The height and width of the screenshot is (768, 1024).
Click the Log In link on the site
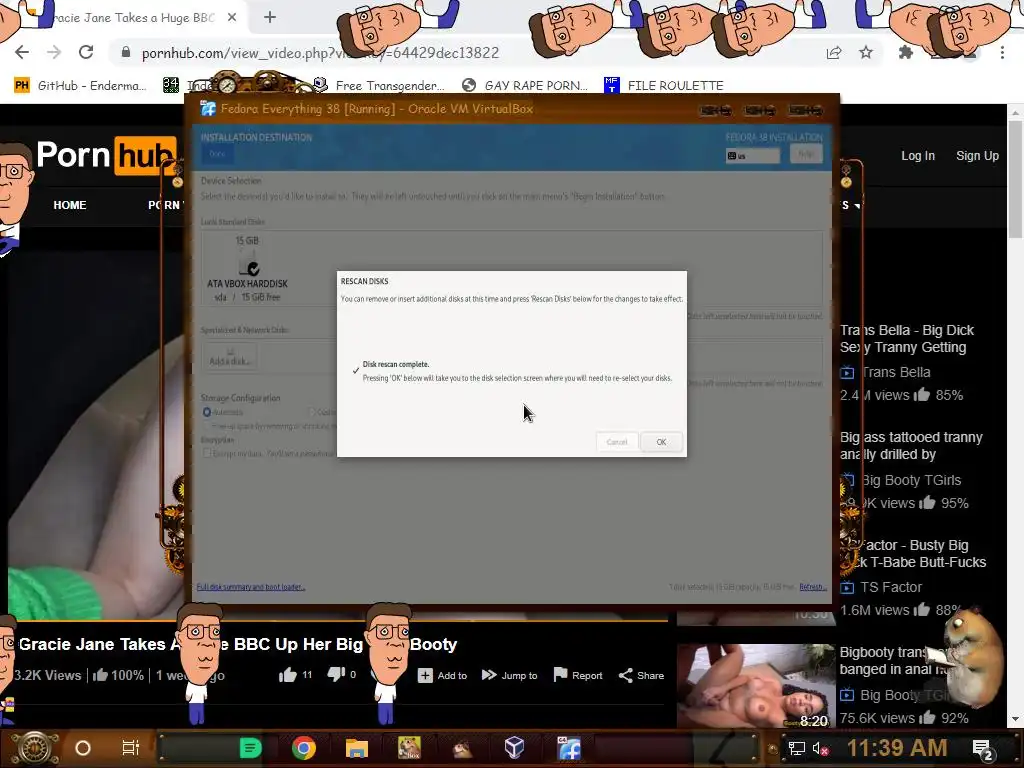point(918,156)
